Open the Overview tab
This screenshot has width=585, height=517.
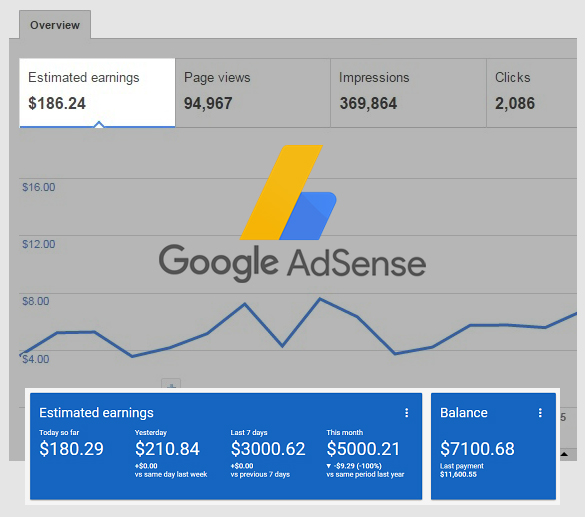coord(55,25)
